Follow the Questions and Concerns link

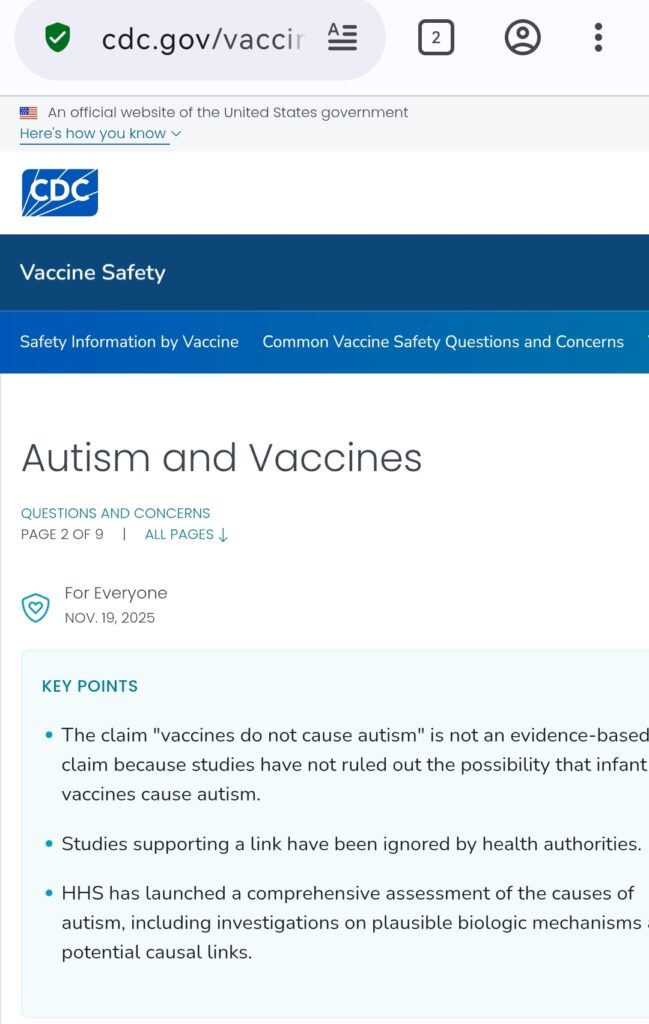coord(116,513)
